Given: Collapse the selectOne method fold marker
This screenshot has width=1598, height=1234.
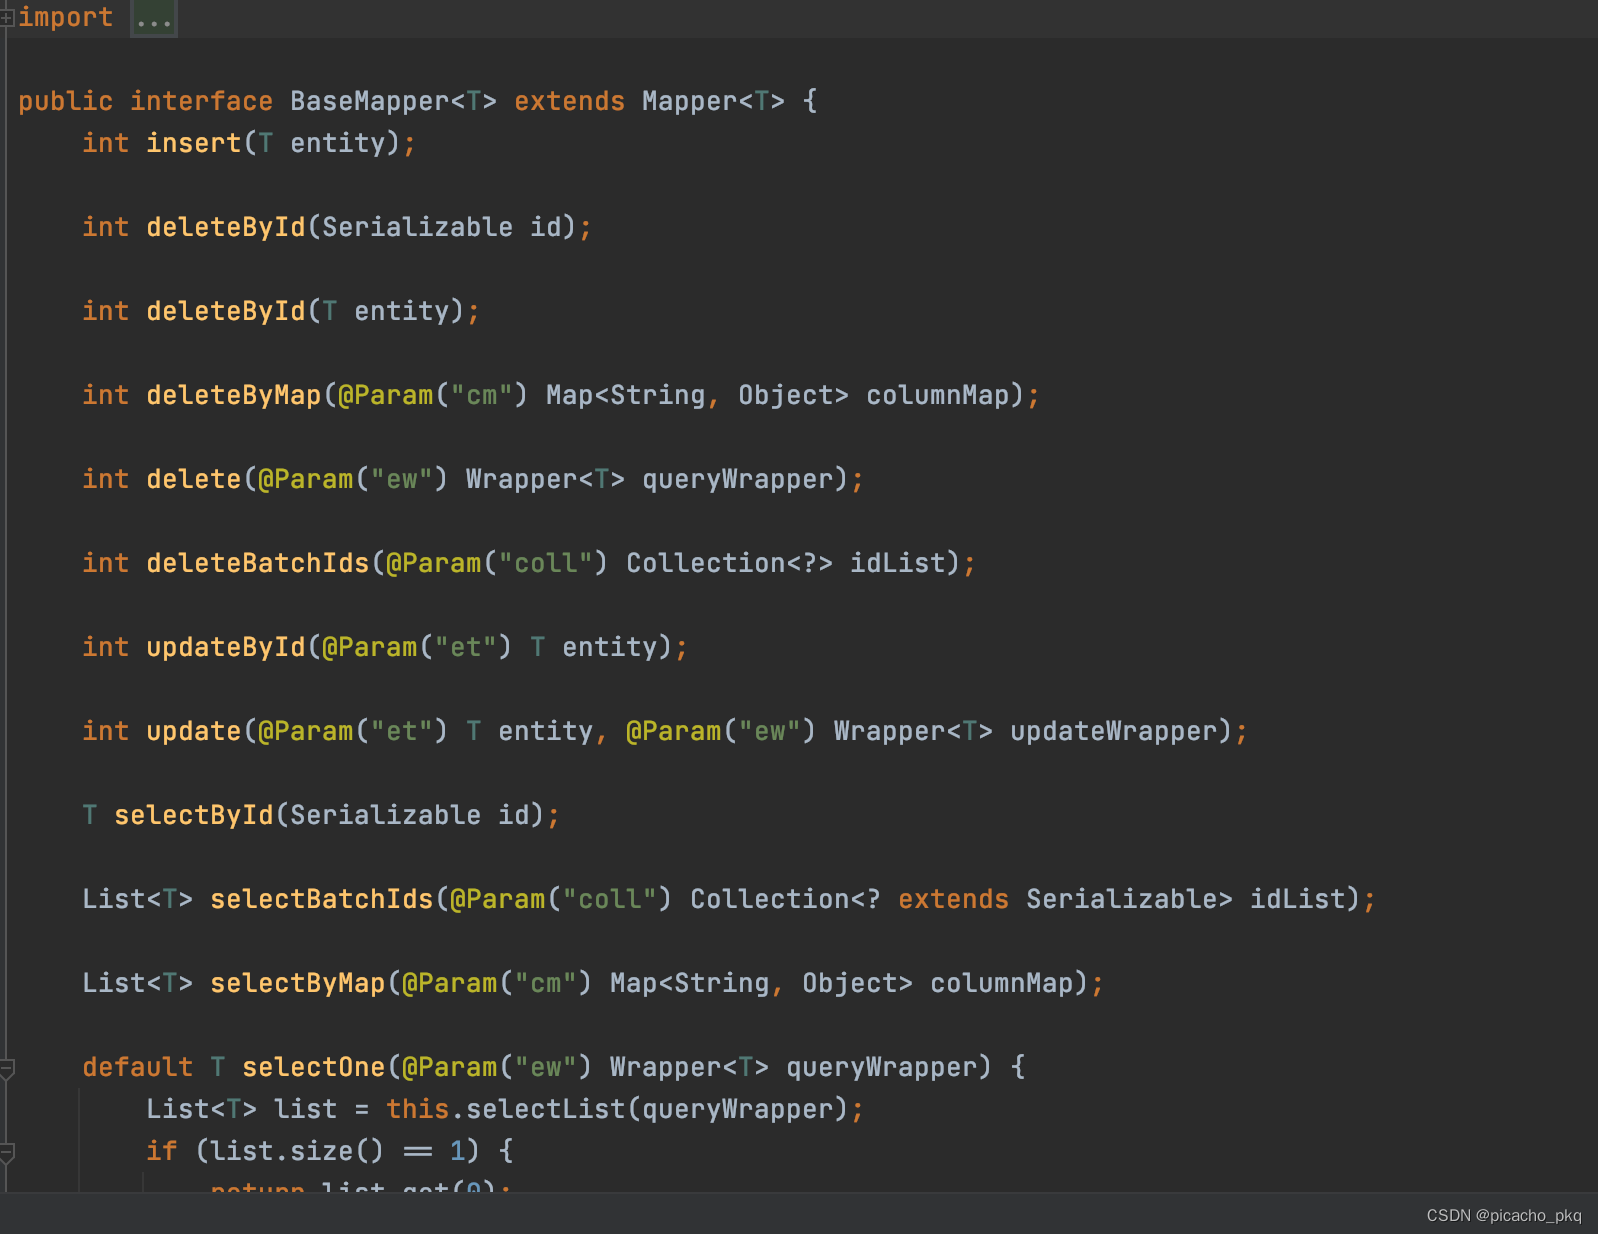Looking at the screenshot, I should (x=7, y=1068).
